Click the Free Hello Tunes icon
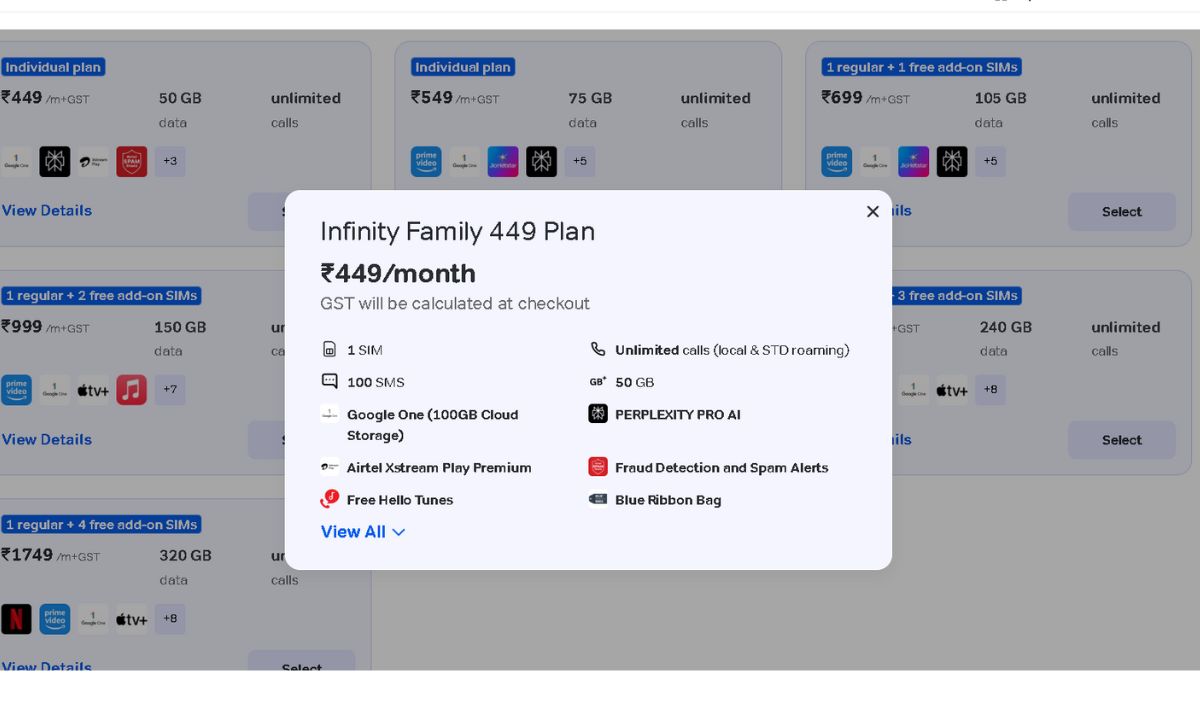 click(330, 499)
